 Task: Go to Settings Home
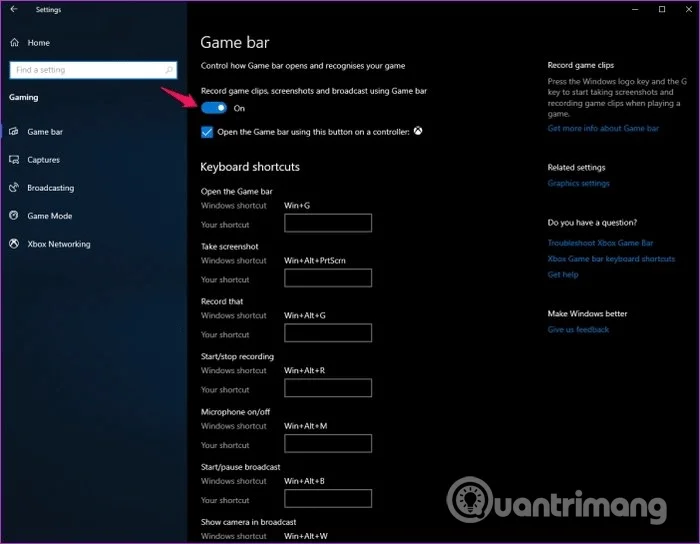pyautogui.click(x=38, y=43)
